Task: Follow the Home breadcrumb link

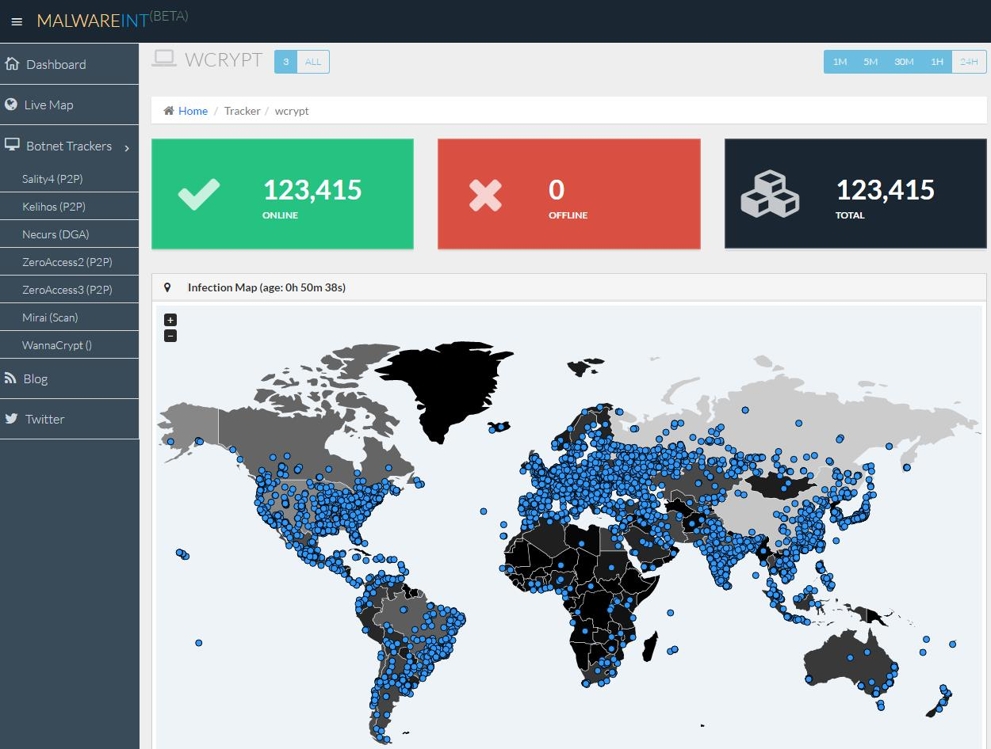Action: (193, 111)
